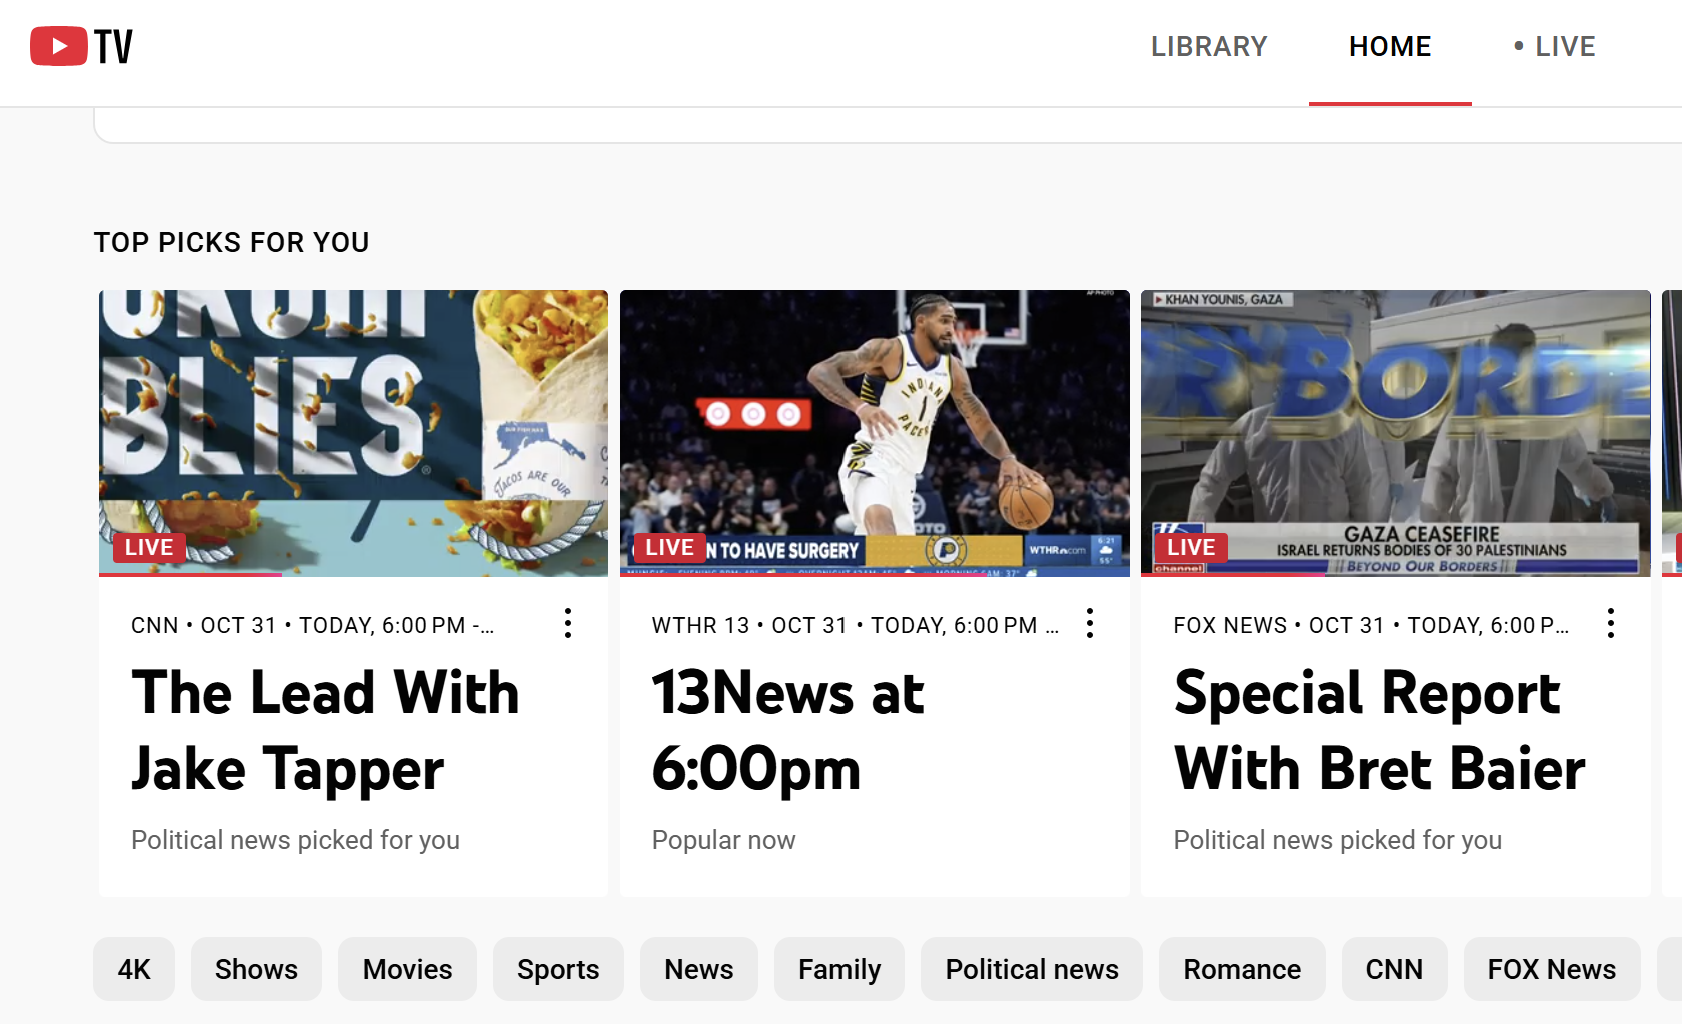Select the FOX News filter chip
The width and height of the screenshot is (1682, 1024).
1551,968
